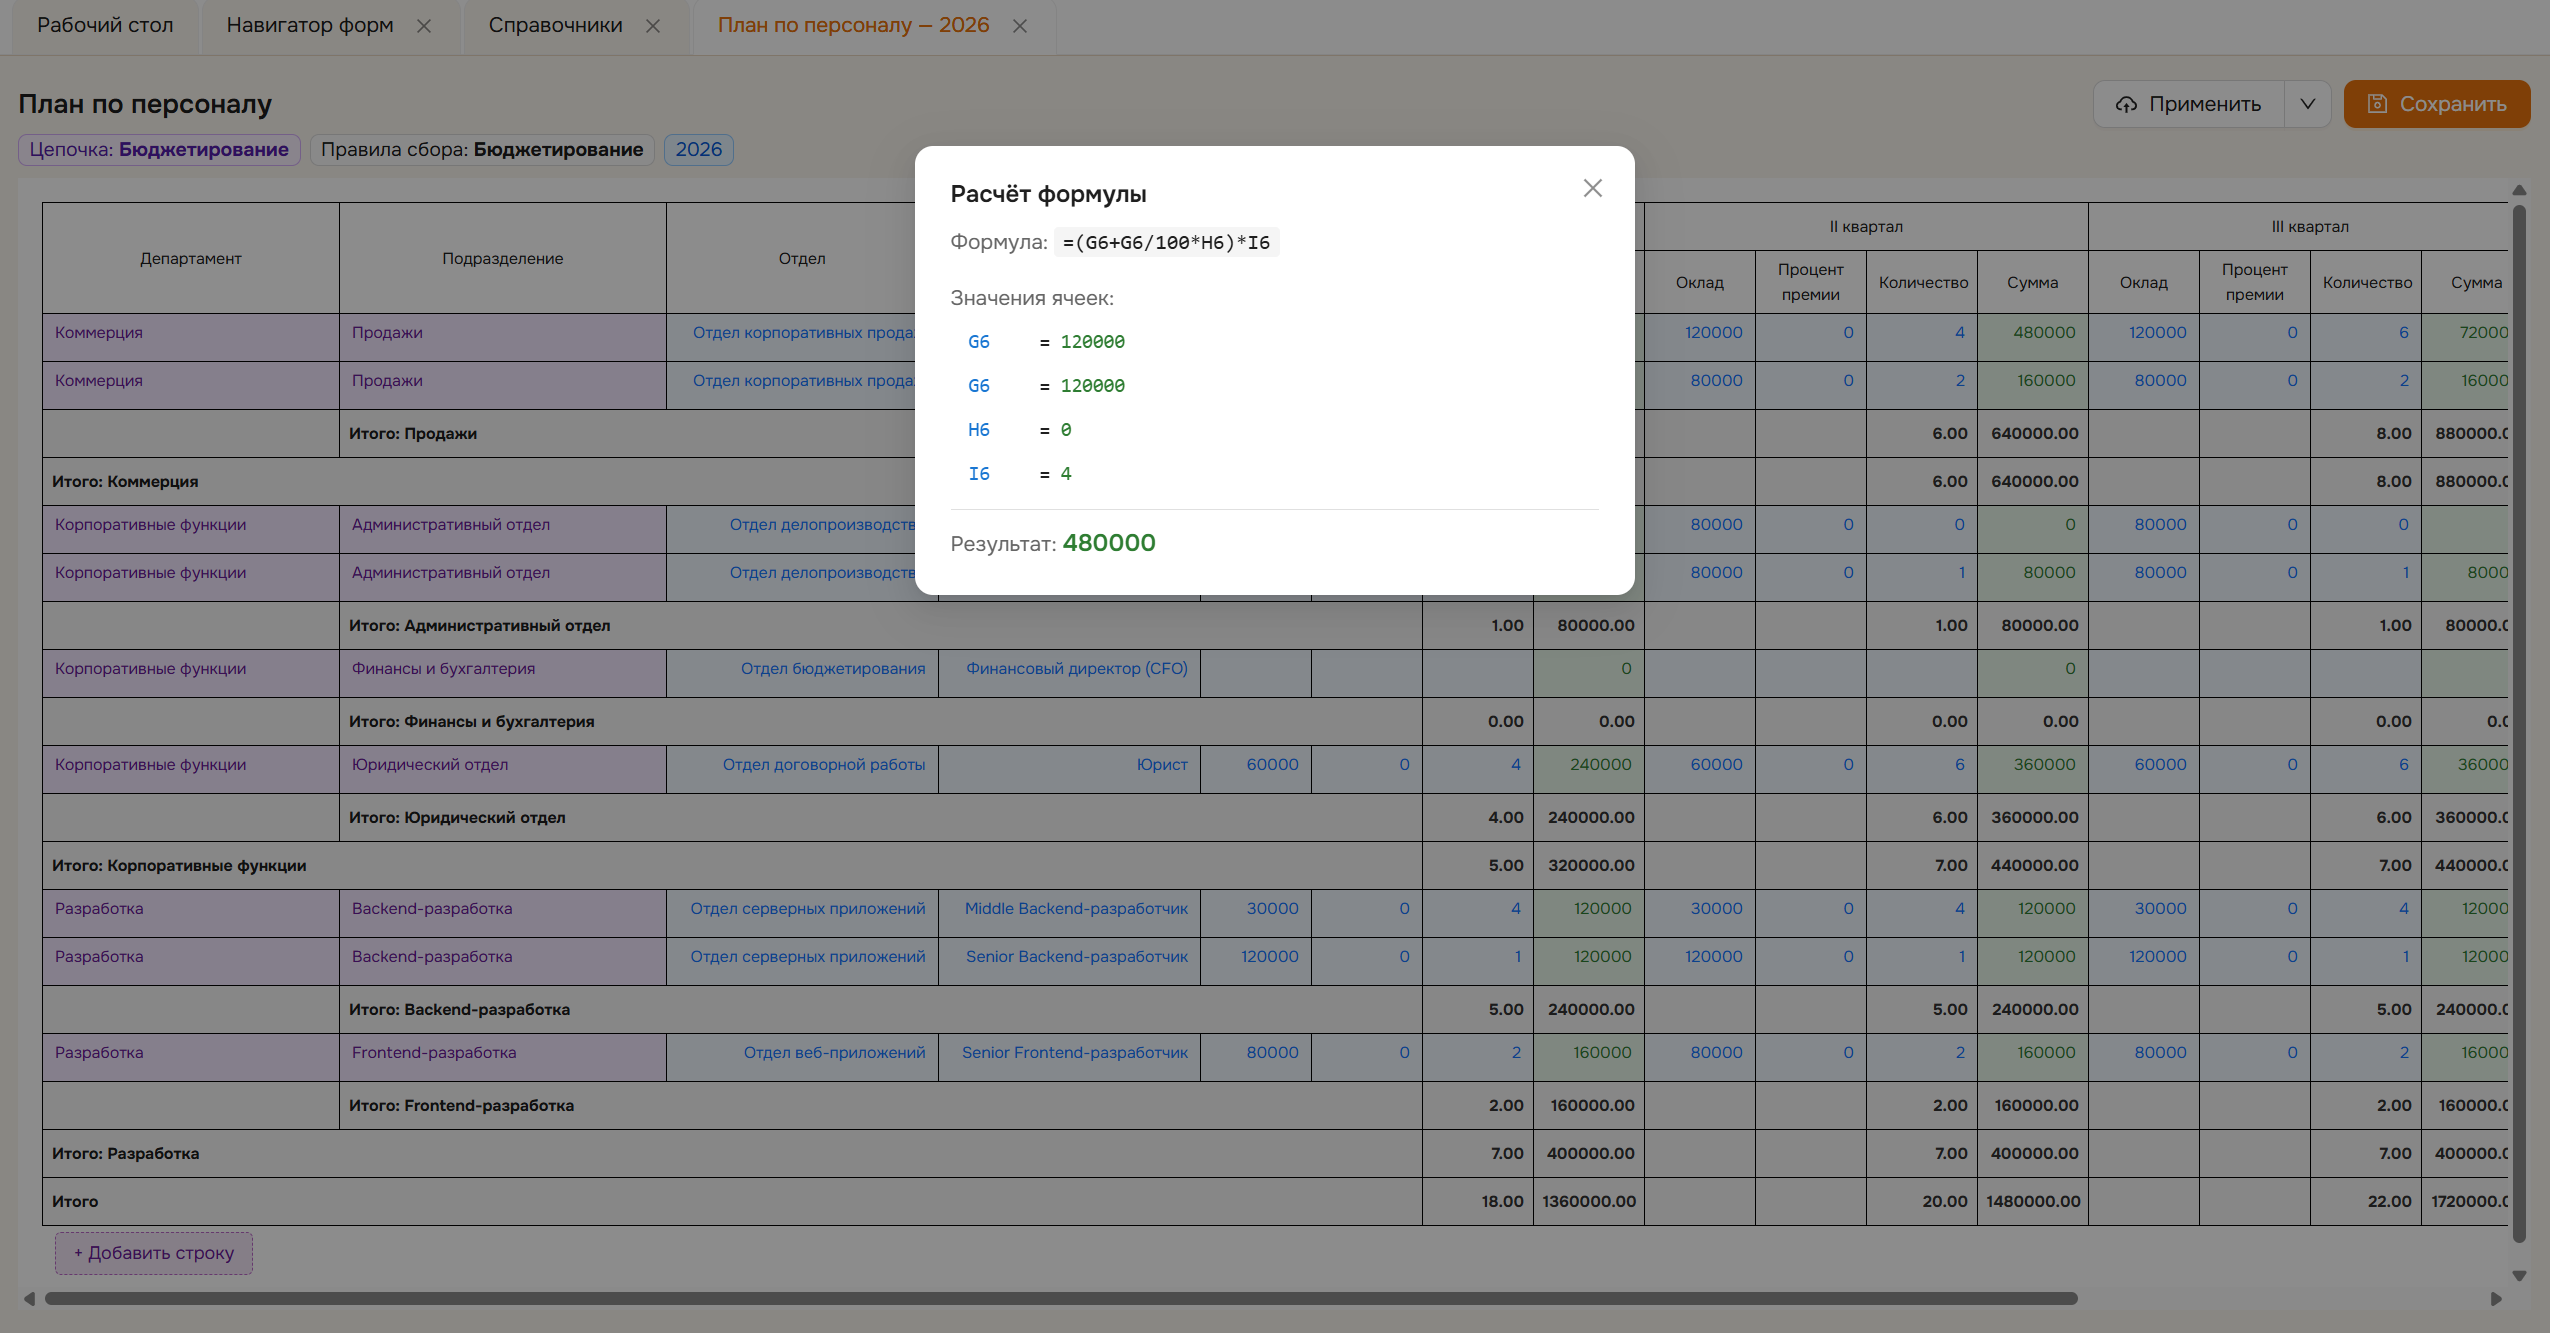The image size is (2550, 1333).
Task: Open the Справочники tab
Action: 555,25
